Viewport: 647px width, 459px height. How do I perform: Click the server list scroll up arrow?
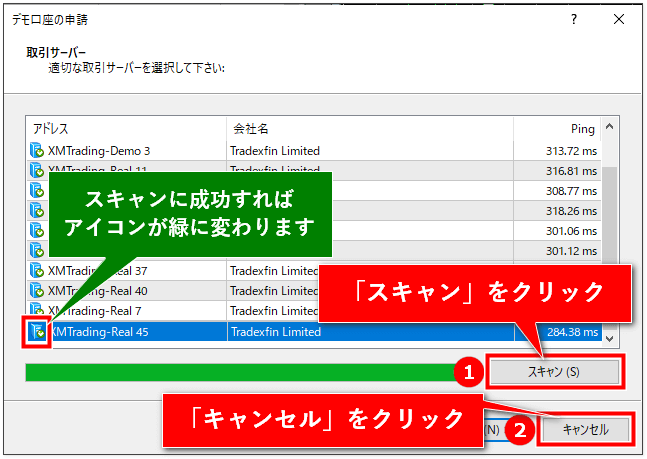point(609,127)
